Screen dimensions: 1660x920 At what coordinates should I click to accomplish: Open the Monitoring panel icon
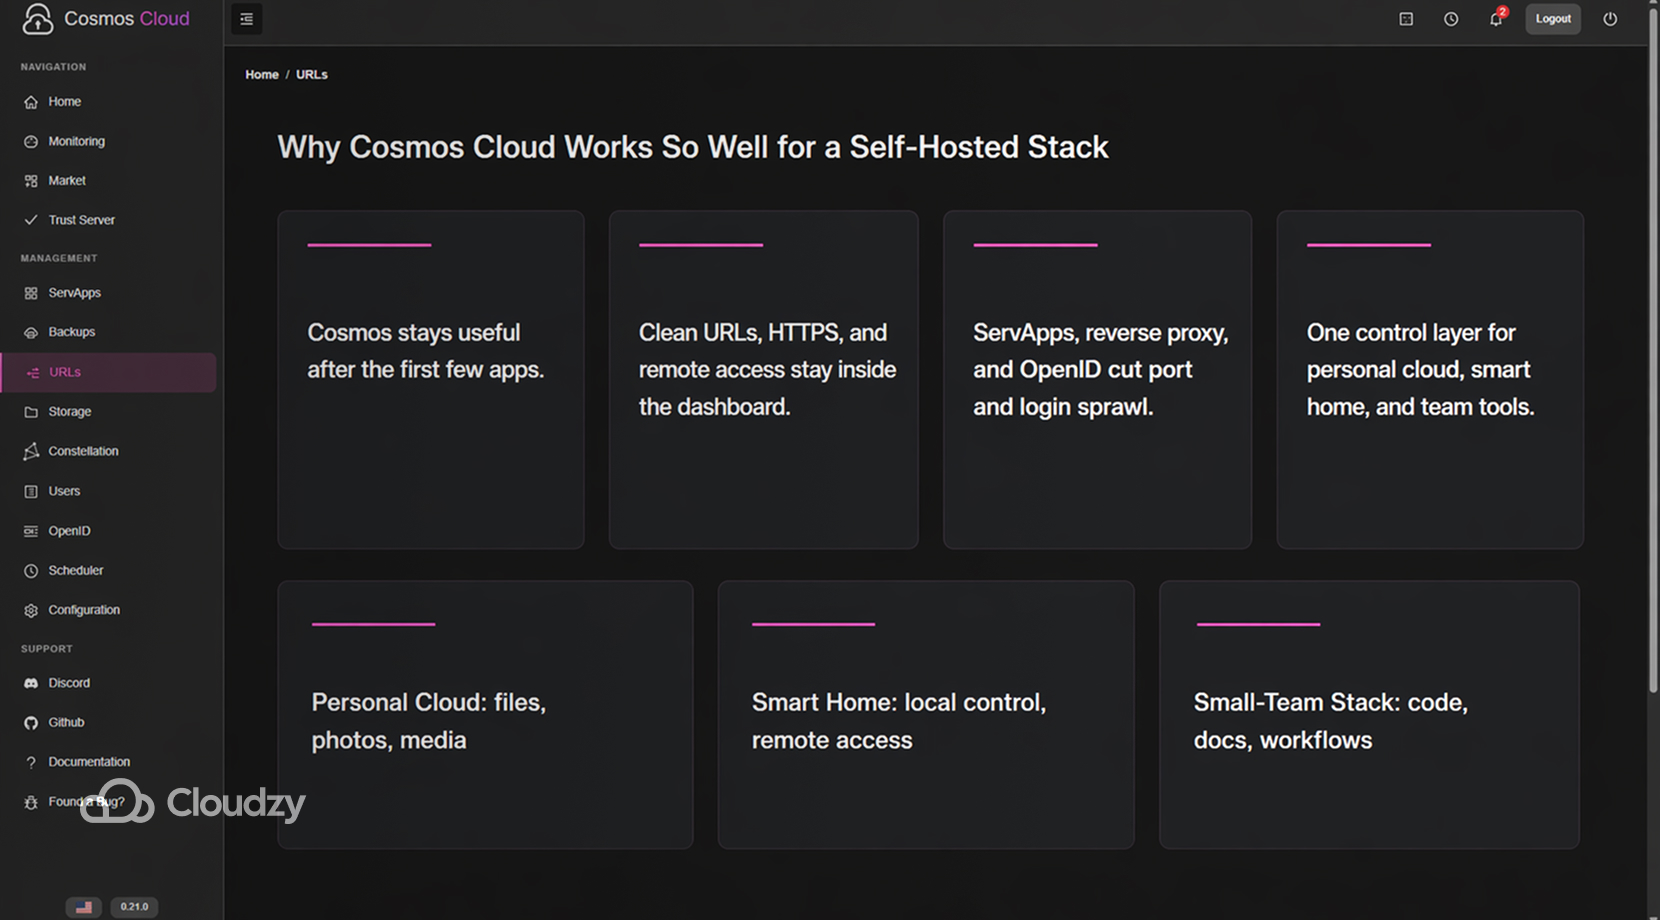point(31,141)
